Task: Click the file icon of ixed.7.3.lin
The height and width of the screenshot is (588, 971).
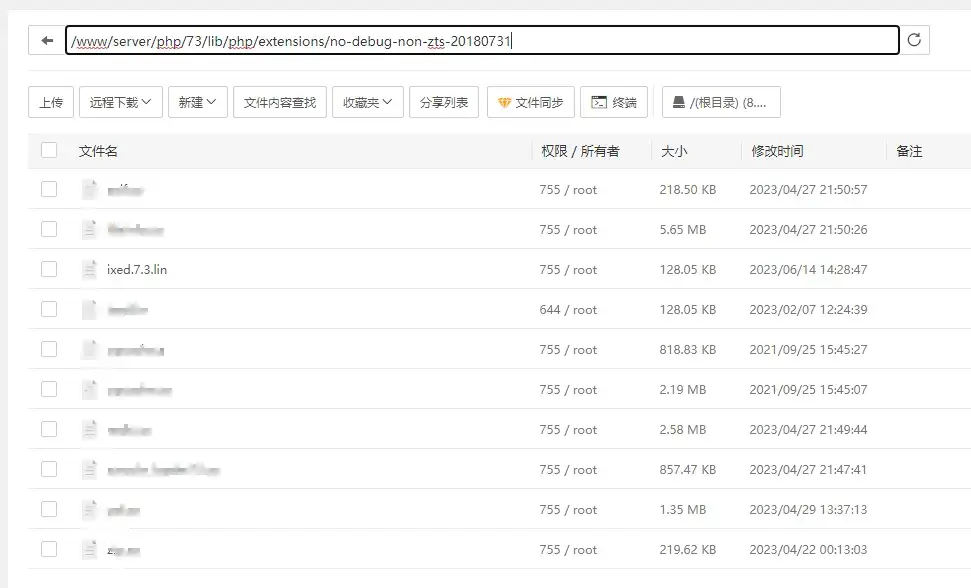Action: click(x=90, y=269)
